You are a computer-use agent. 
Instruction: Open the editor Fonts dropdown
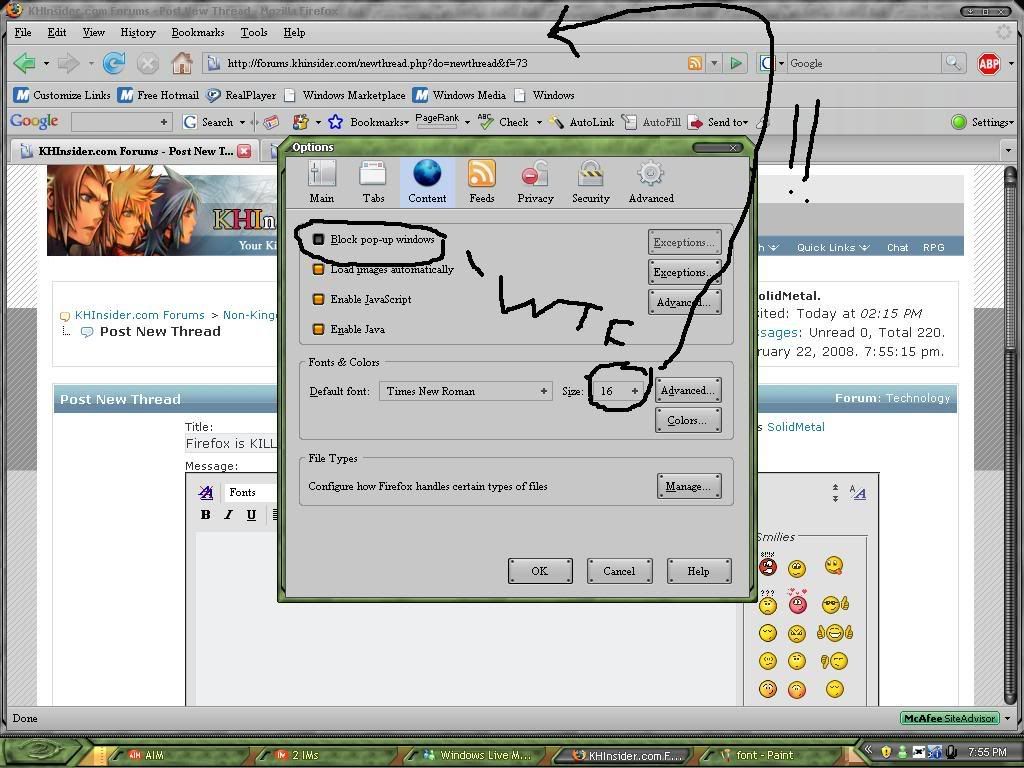point(249,492)
